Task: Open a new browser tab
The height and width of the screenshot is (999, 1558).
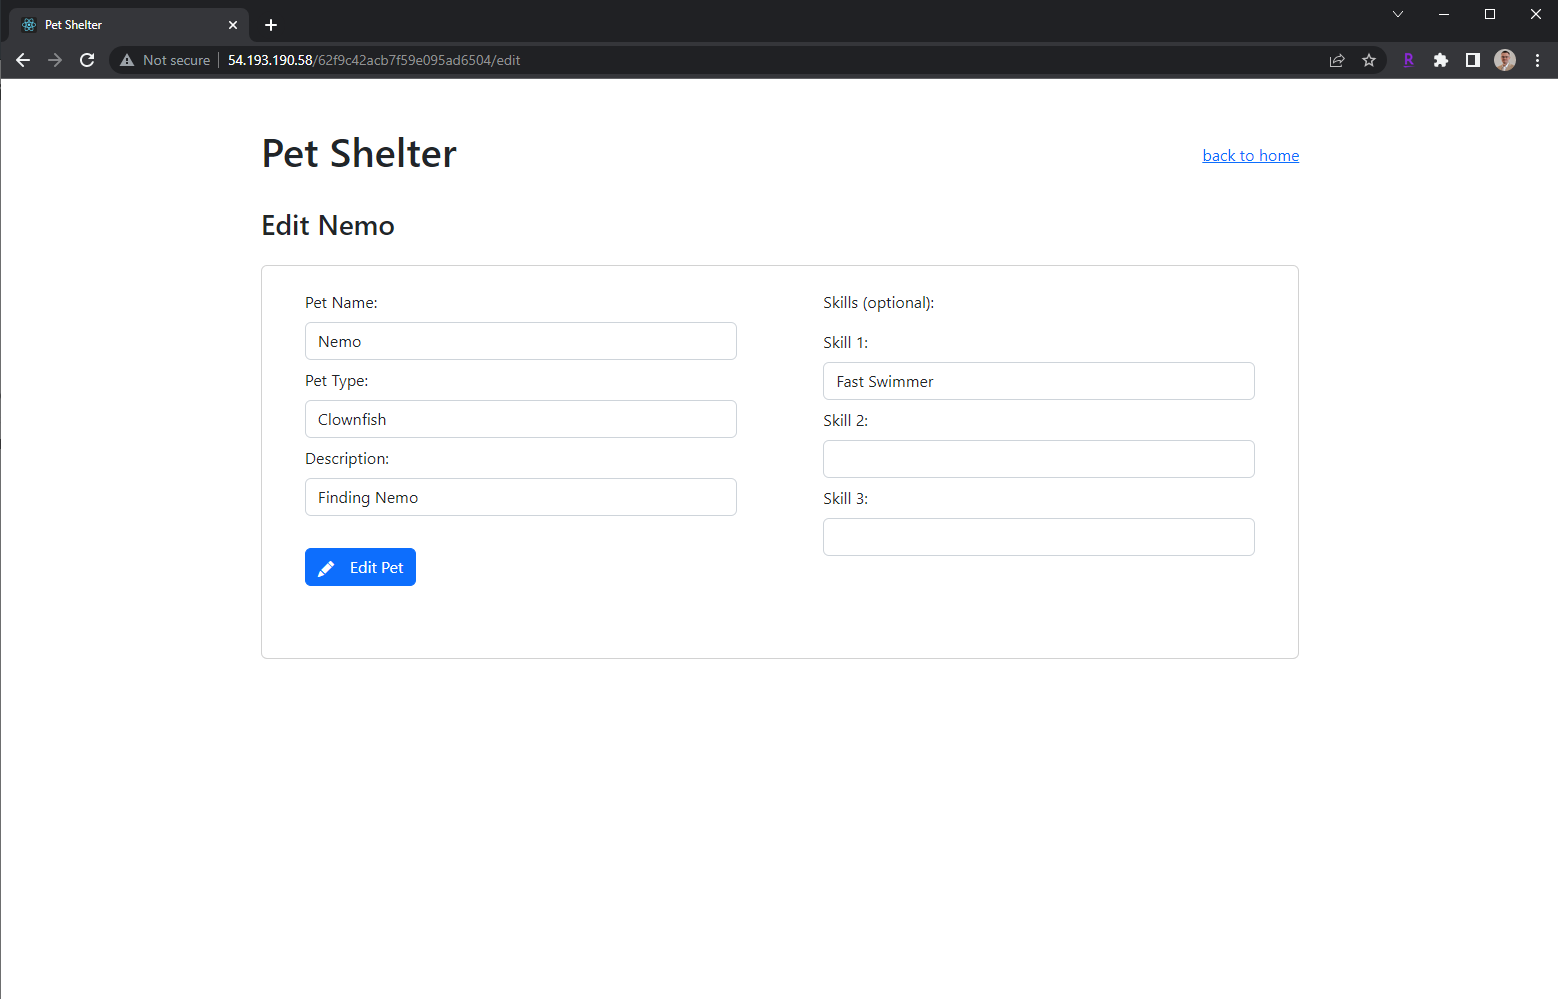Action: 270,24
